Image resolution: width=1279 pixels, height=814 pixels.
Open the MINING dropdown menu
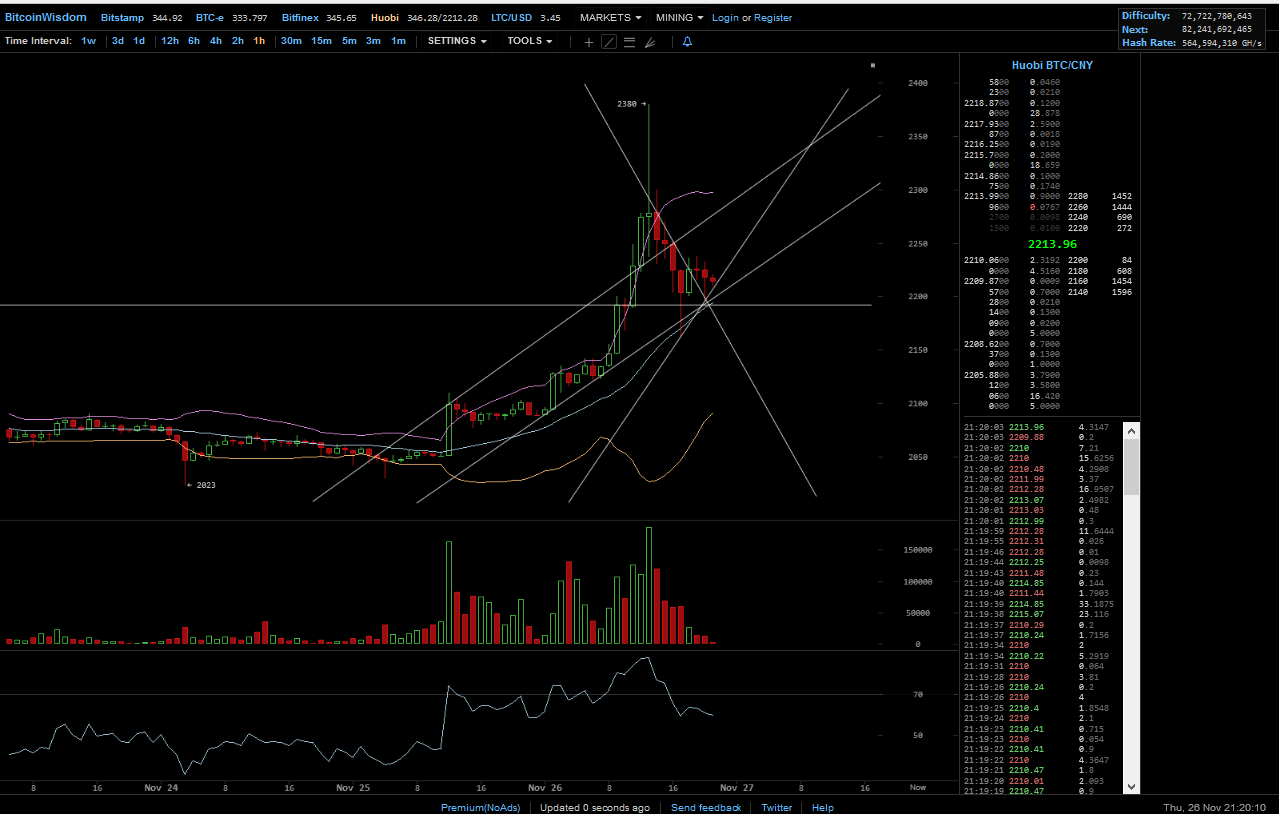(679, 18)
